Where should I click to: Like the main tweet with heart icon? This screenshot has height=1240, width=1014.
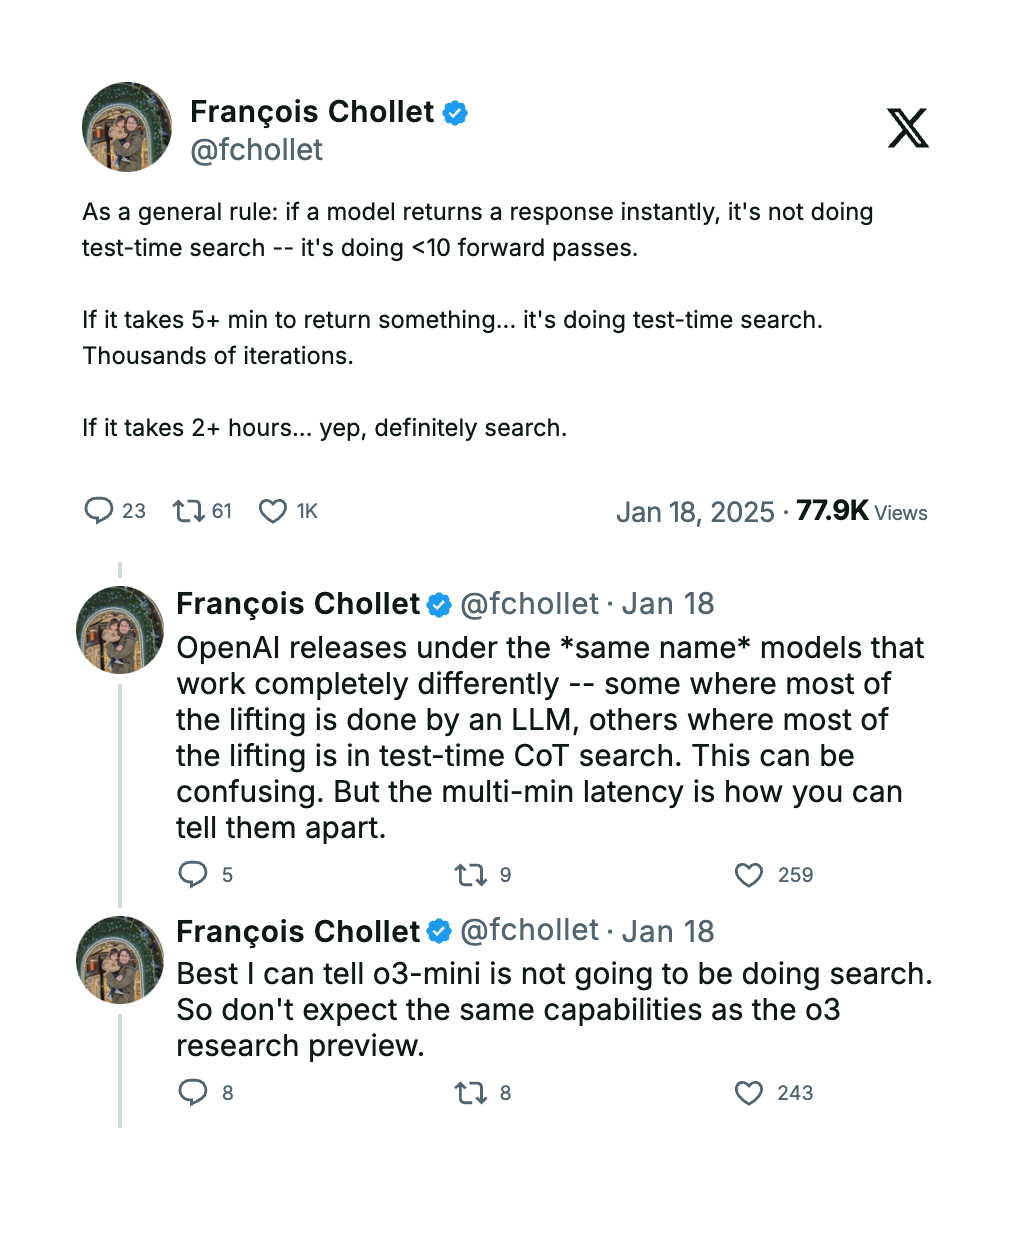[x=273, y=512]
